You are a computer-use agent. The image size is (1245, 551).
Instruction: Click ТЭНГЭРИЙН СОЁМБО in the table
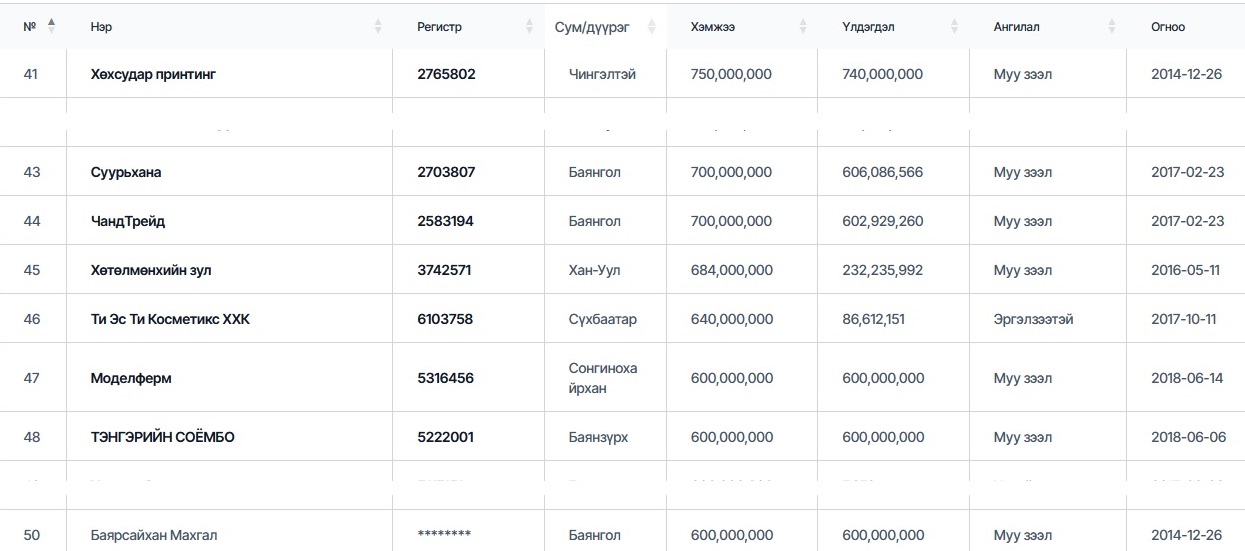click(x=163, y=437)
